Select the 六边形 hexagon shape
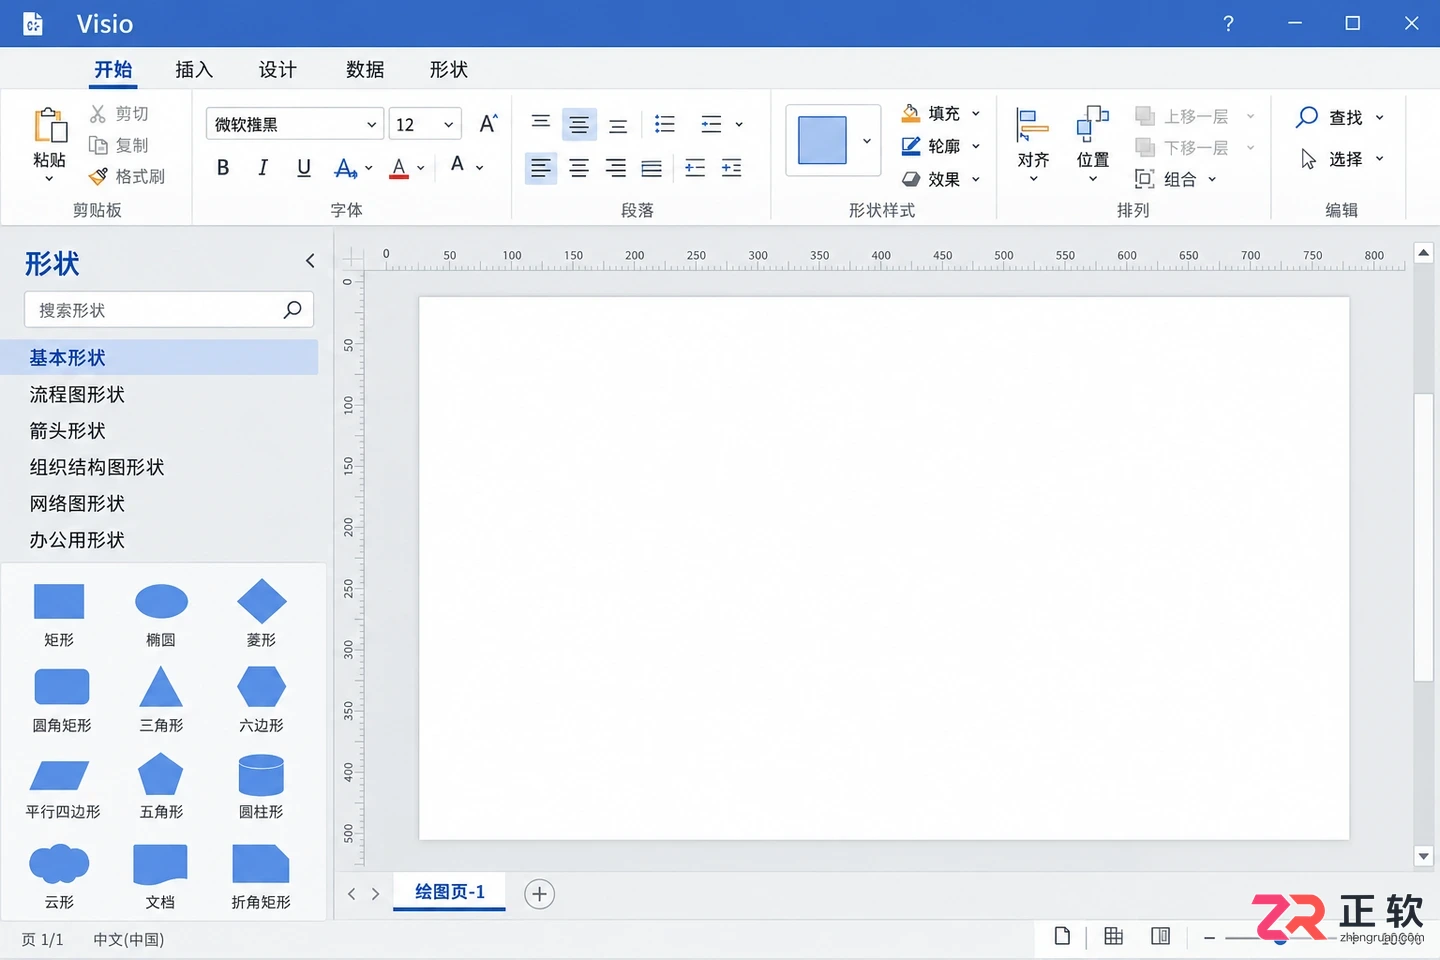Screen dimensions: 1440x960 262,688
